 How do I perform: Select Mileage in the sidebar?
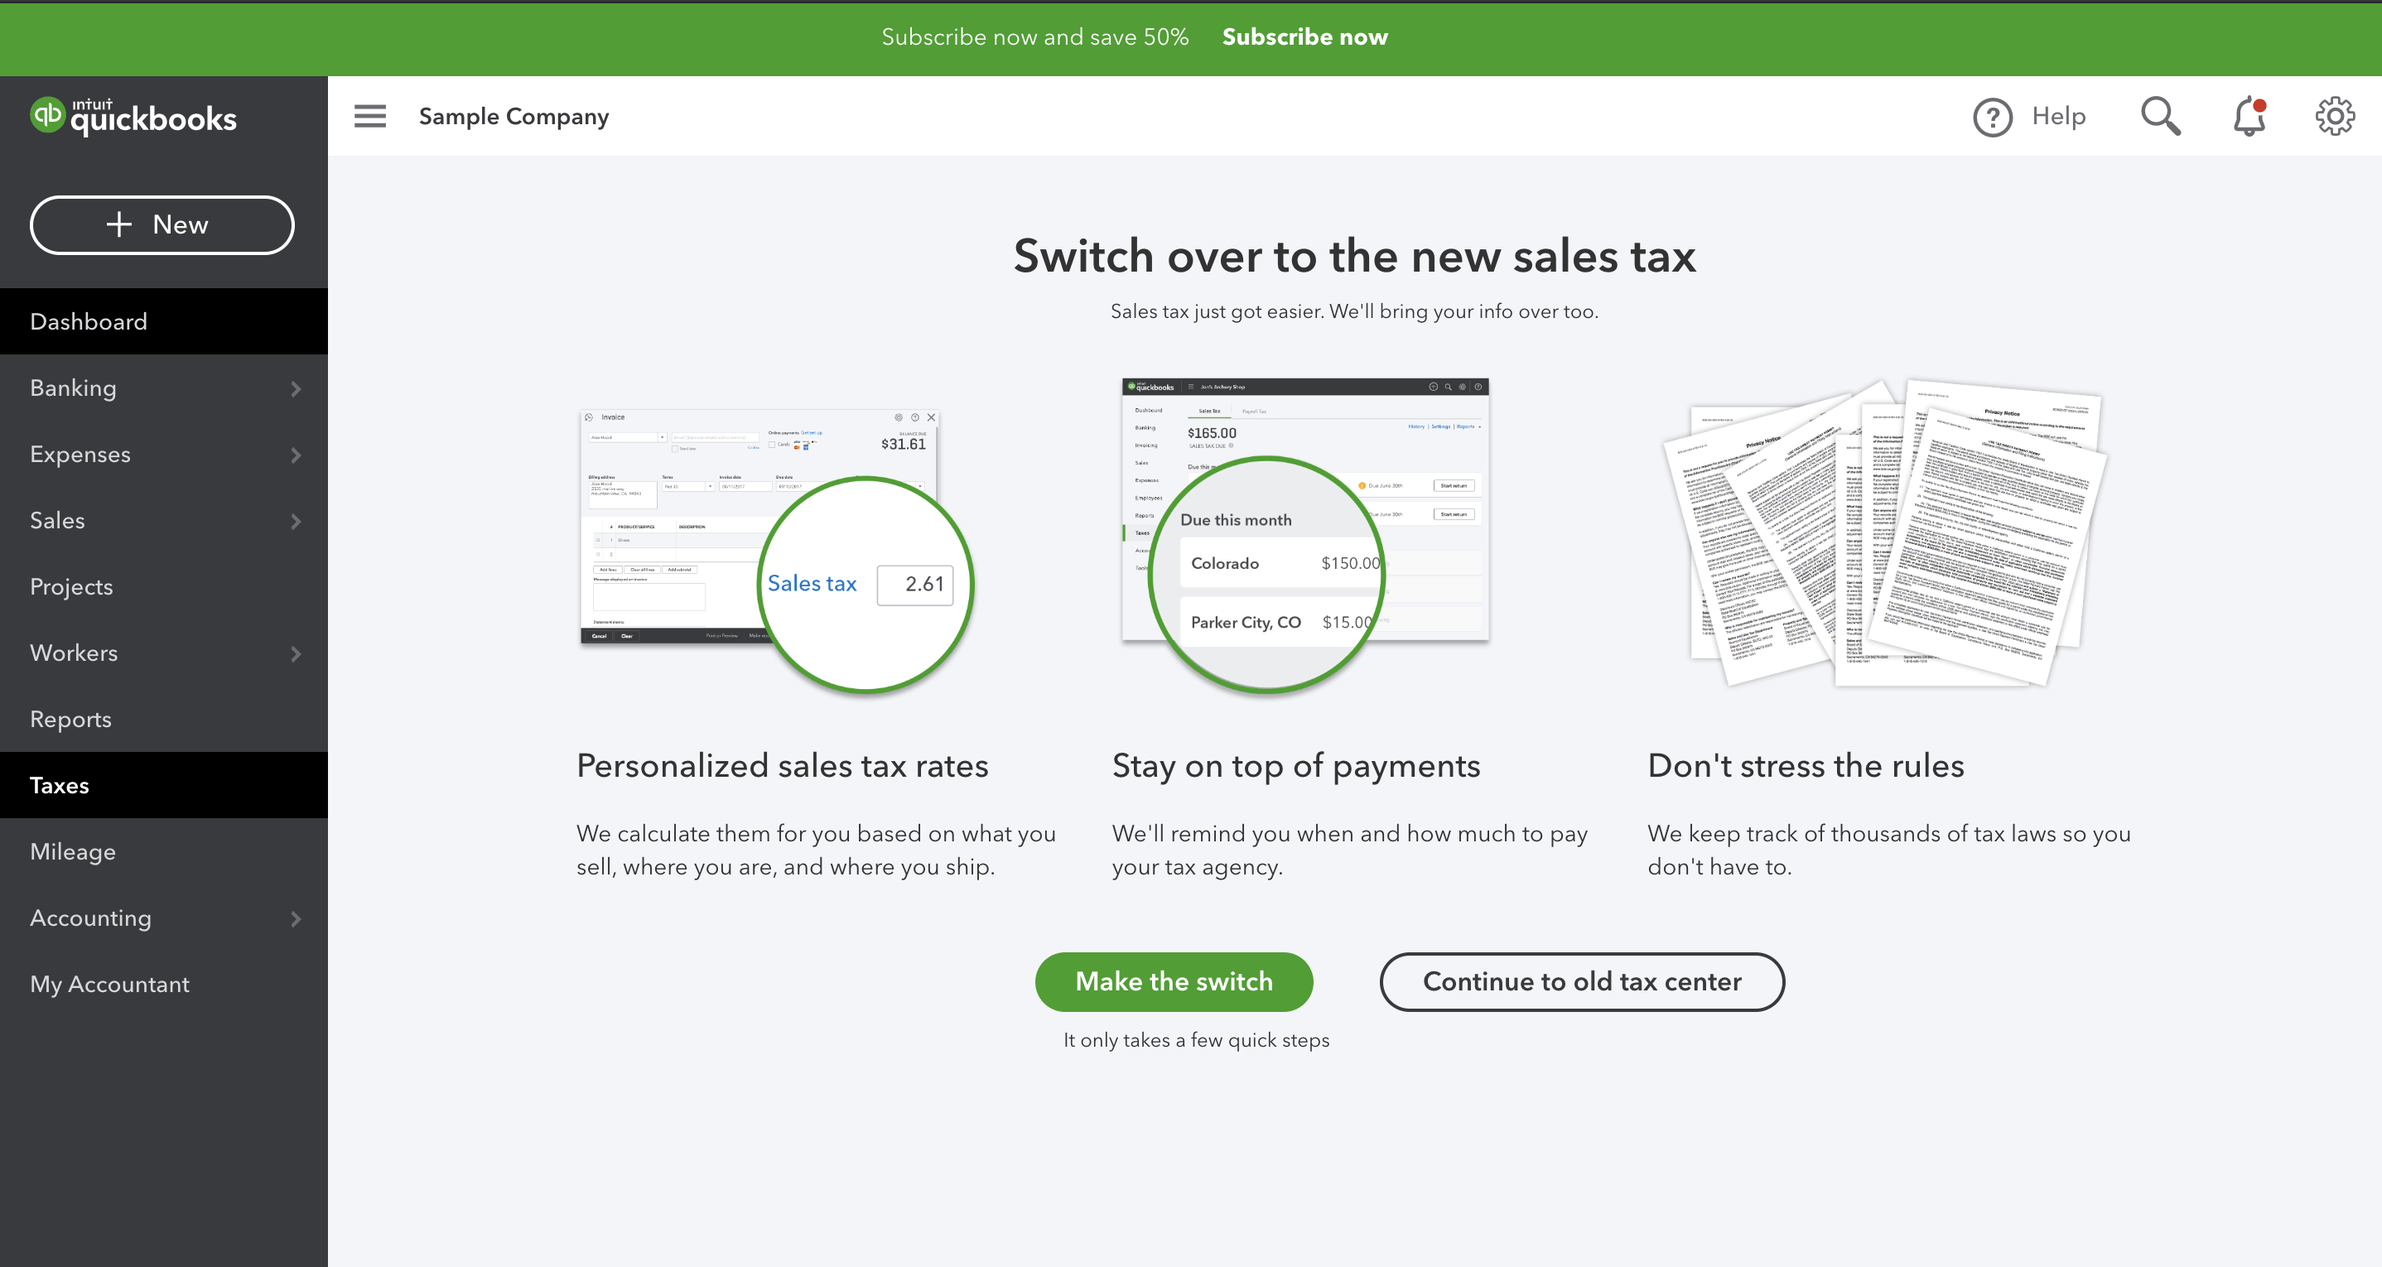pos(73,852)
